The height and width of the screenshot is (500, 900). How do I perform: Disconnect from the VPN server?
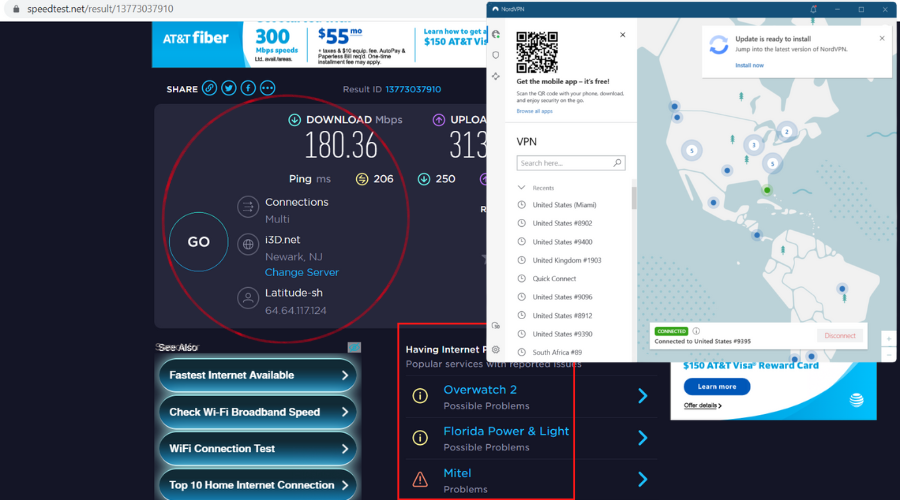click(x=840, y=335)
